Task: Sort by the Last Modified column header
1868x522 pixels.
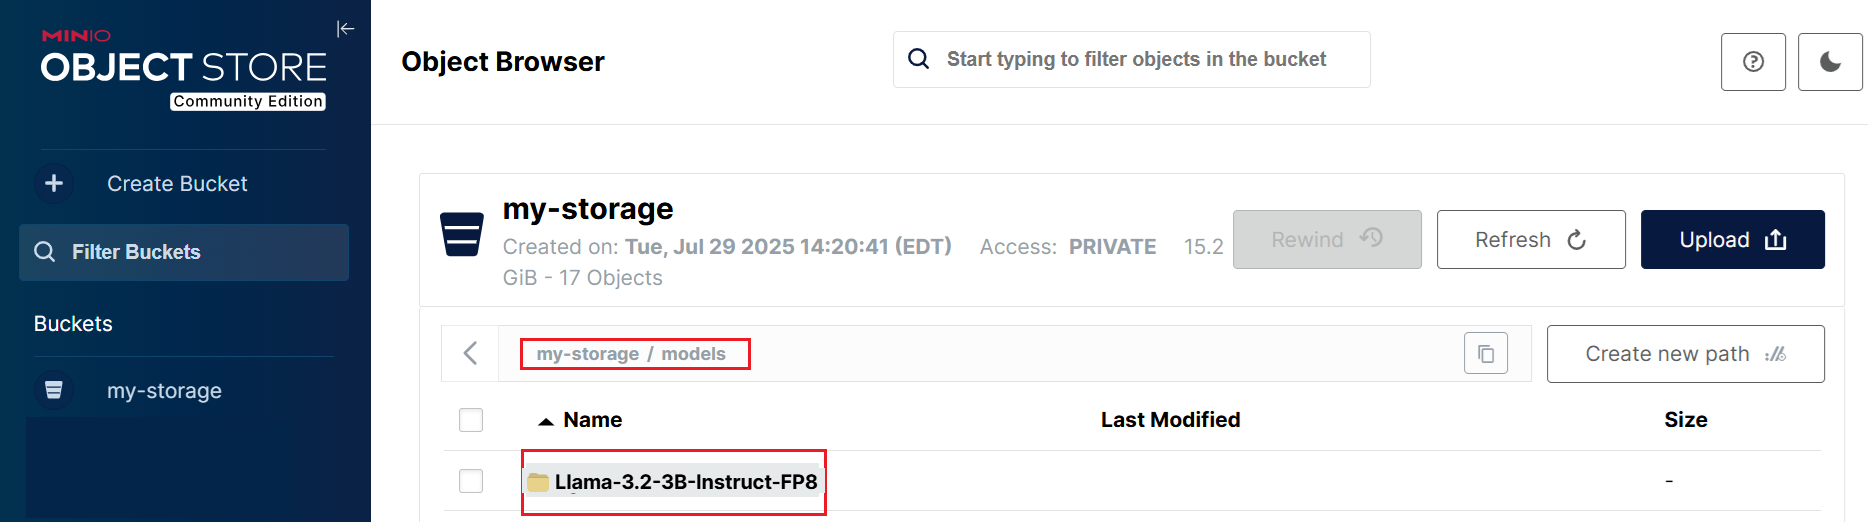Action: 1170,420
